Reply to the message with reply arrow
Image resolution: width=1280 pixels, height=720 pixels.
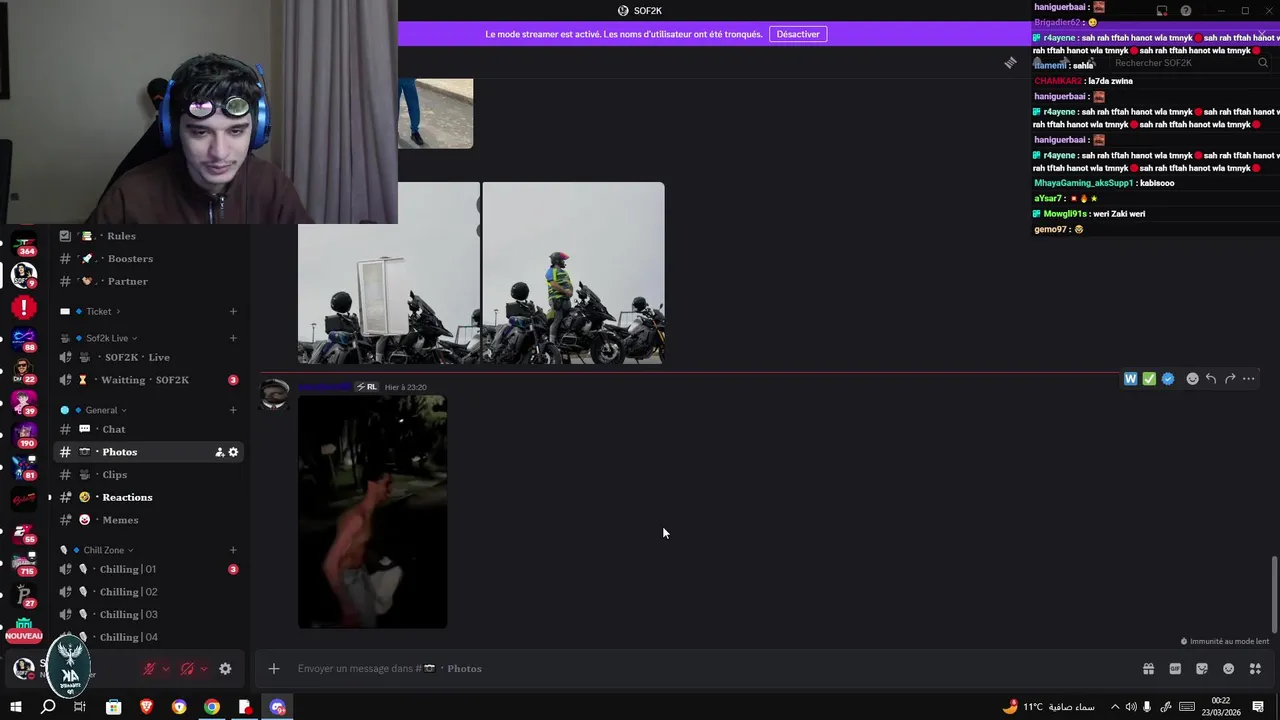click(x=1211, y=379)
